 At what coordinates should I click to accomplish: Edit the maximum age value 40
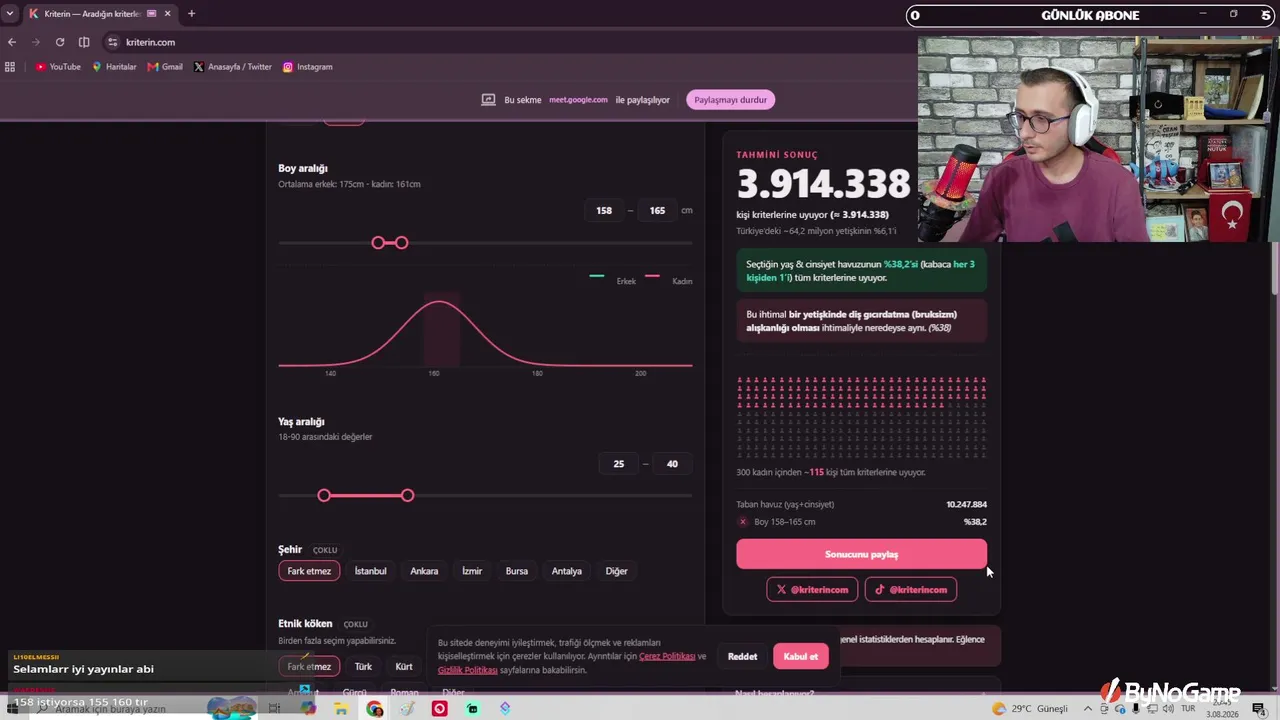point(672,464)
